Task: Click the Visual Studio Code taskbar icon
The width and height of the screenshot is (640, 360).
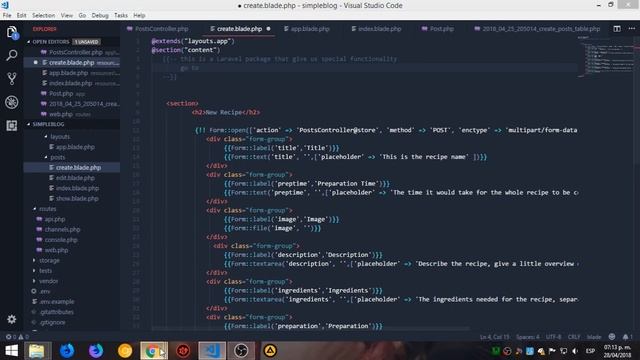Action: 212,351
